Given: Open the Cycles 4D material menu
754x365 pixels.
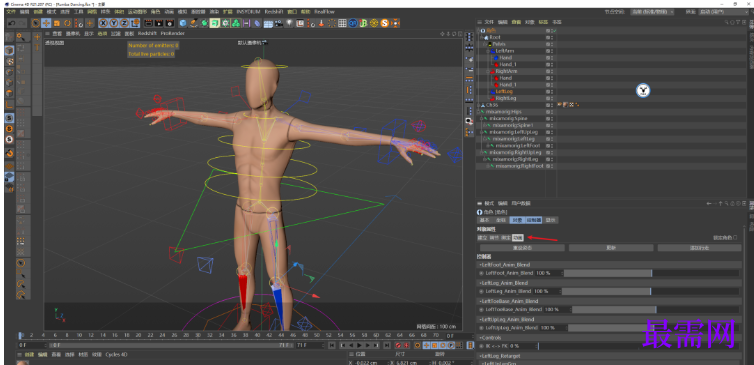Looking at the screenshot, I should click(117, 355).
